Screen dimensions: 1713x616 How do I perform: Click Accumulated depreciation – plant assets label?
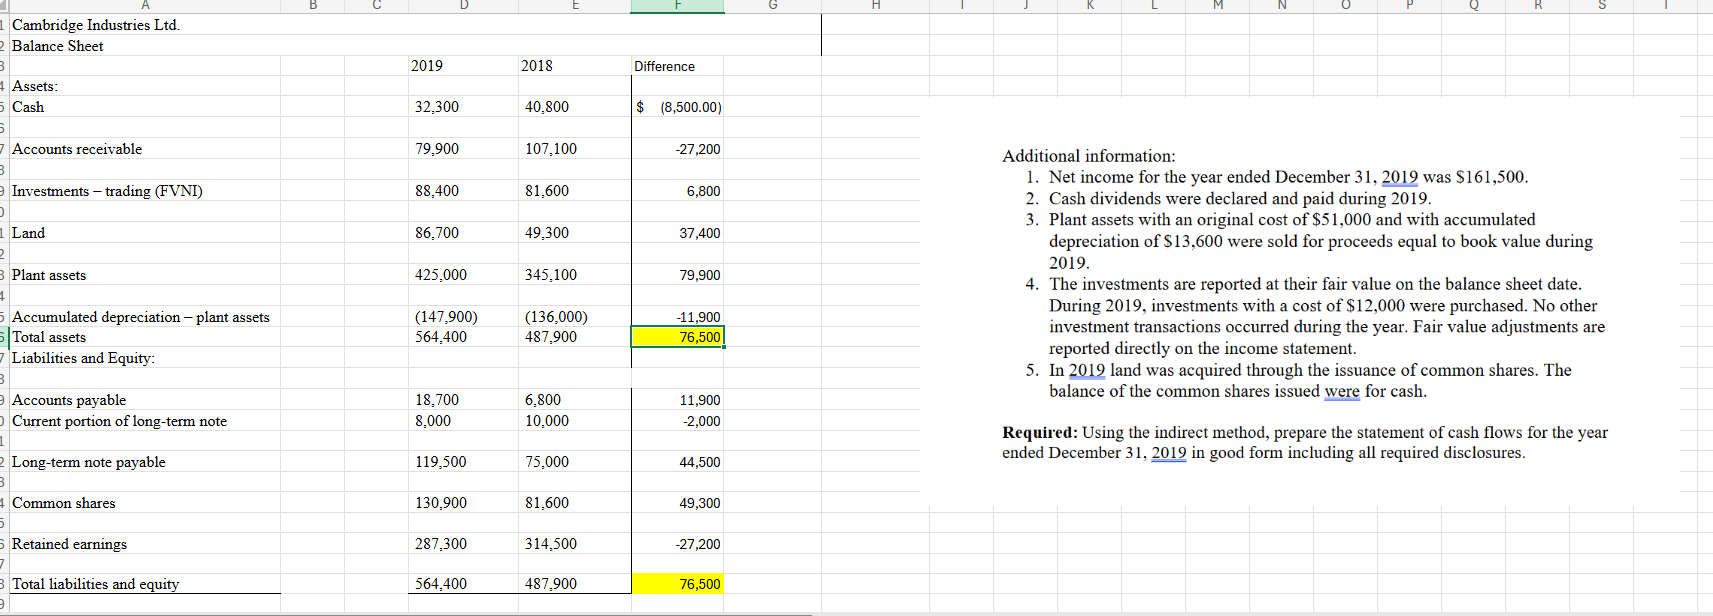tap(141, 317)
